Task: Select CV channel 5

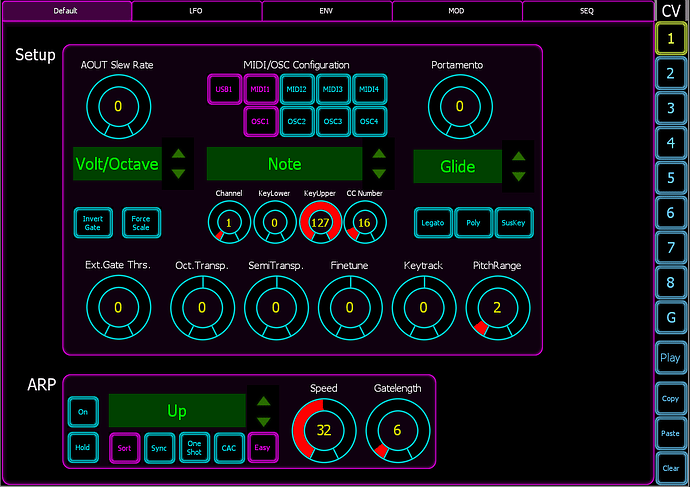Action: point(671,178)
